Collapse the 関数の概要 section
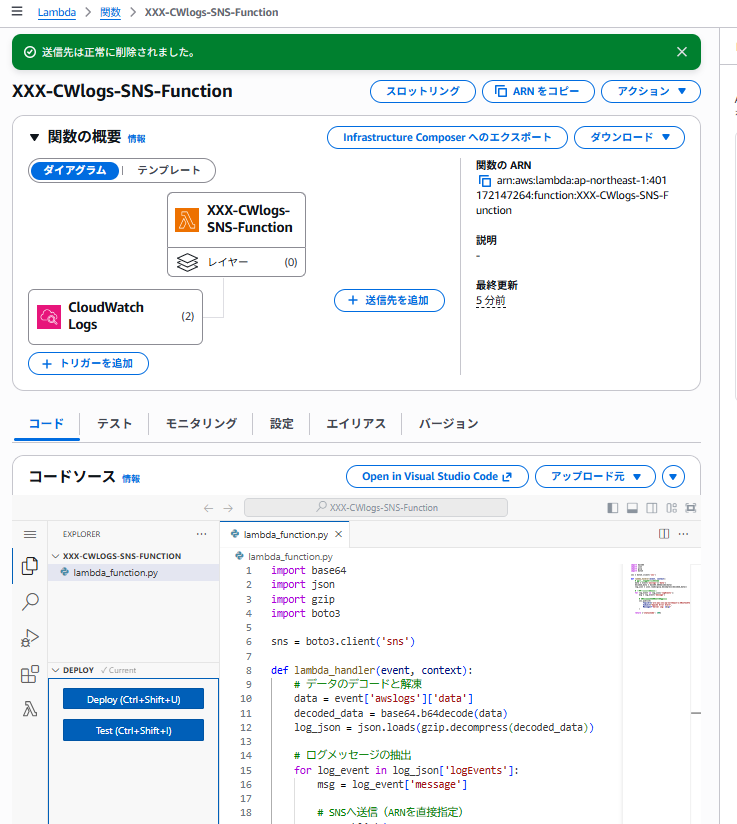The height and width of the screenshot is (824, 737). click(34, 137)
